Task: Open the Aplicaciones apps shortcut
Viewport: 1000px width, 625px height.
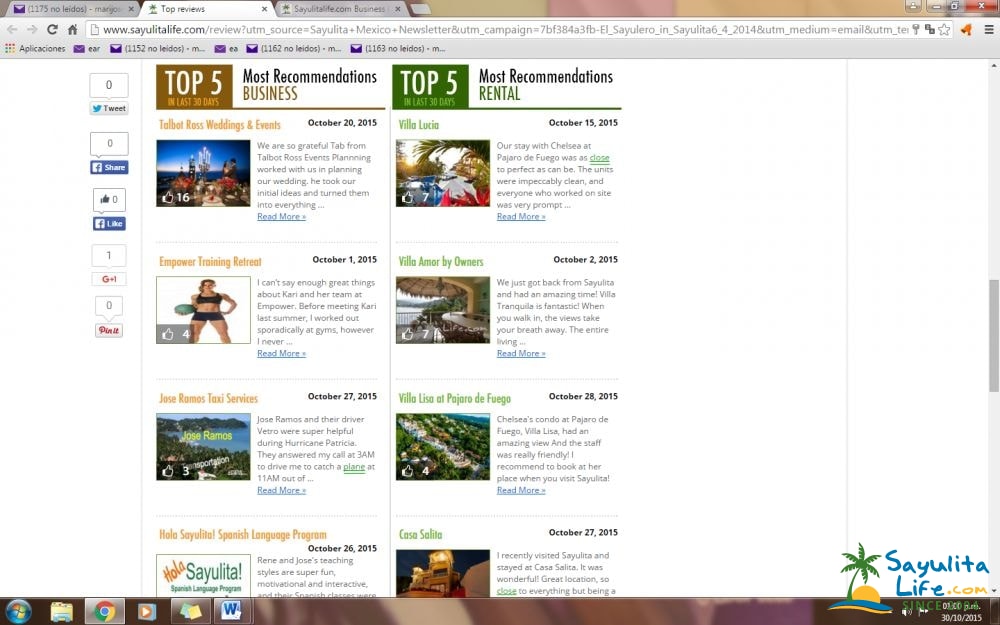Action: click(35, 48)
